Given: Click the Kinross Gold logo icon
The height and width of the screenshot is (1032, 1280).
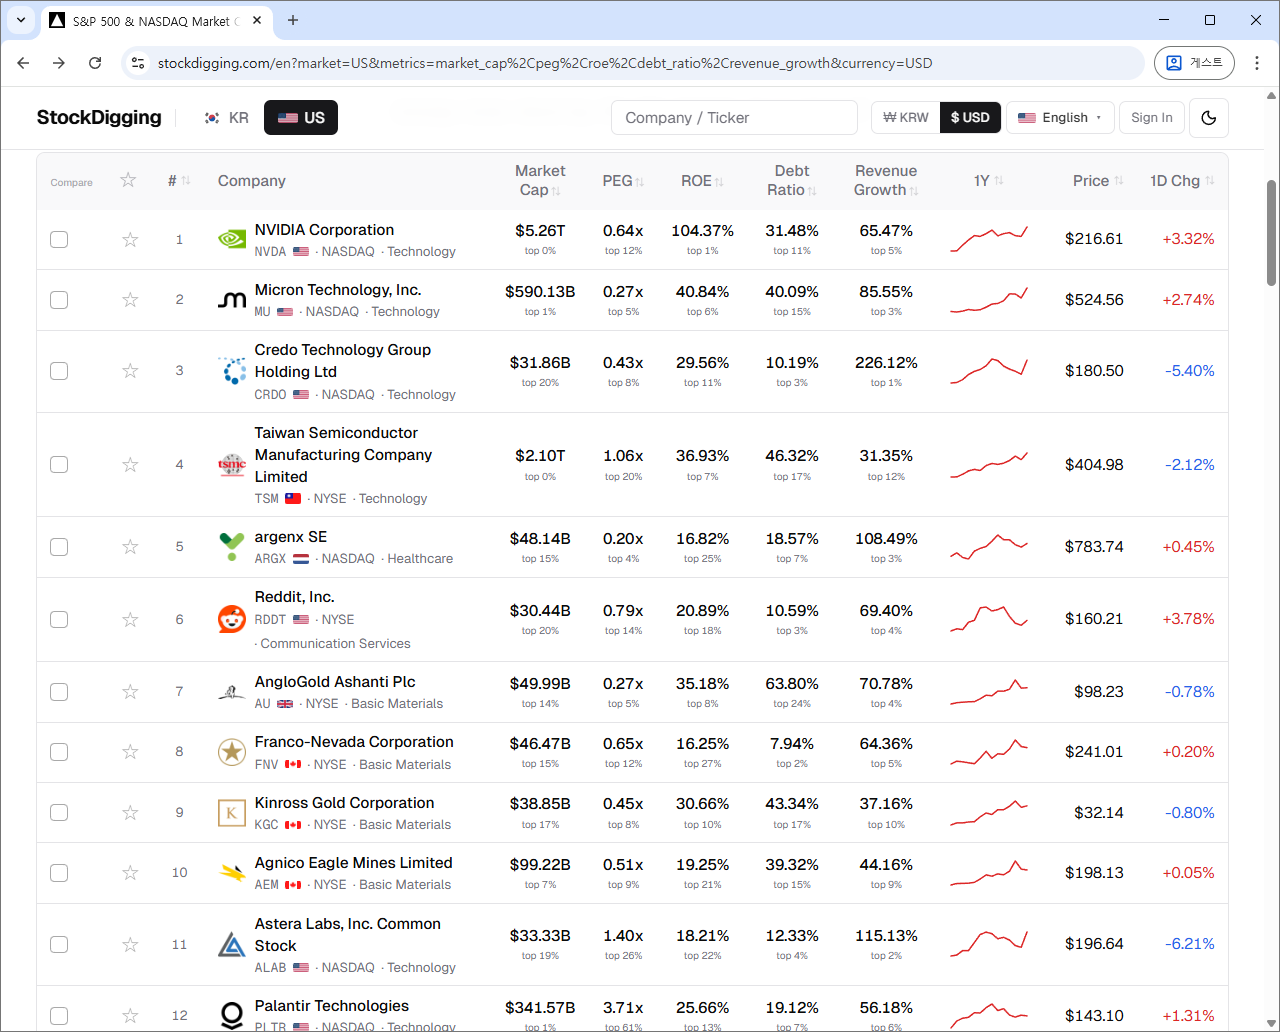Looking at the screenshot, I should coord(232,813).
